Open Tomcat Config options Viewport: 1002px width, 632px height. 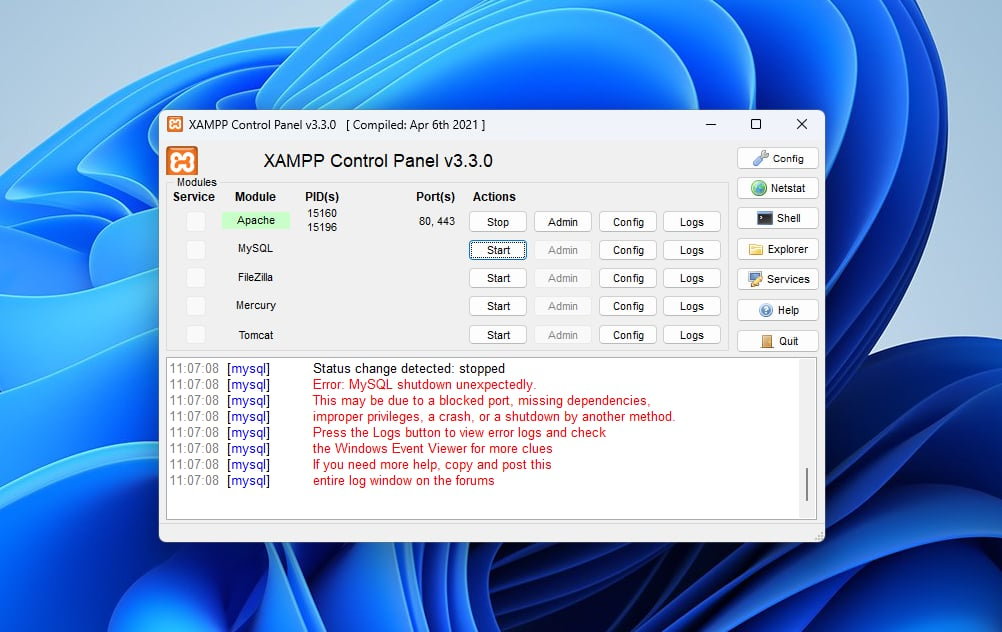[x=628, y=335]
